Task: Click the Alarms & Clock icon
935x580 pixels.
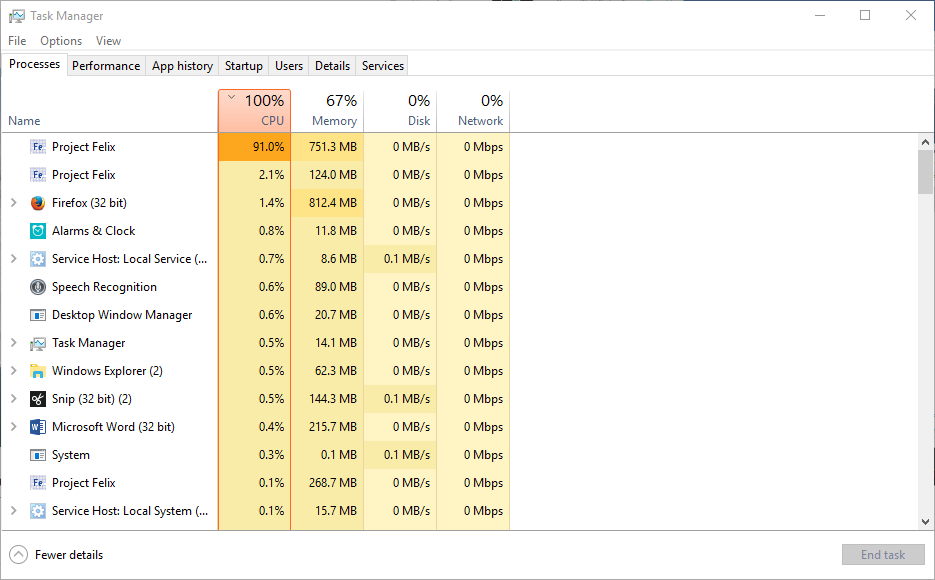Action: pyautogui.click(x=38, y=231)
